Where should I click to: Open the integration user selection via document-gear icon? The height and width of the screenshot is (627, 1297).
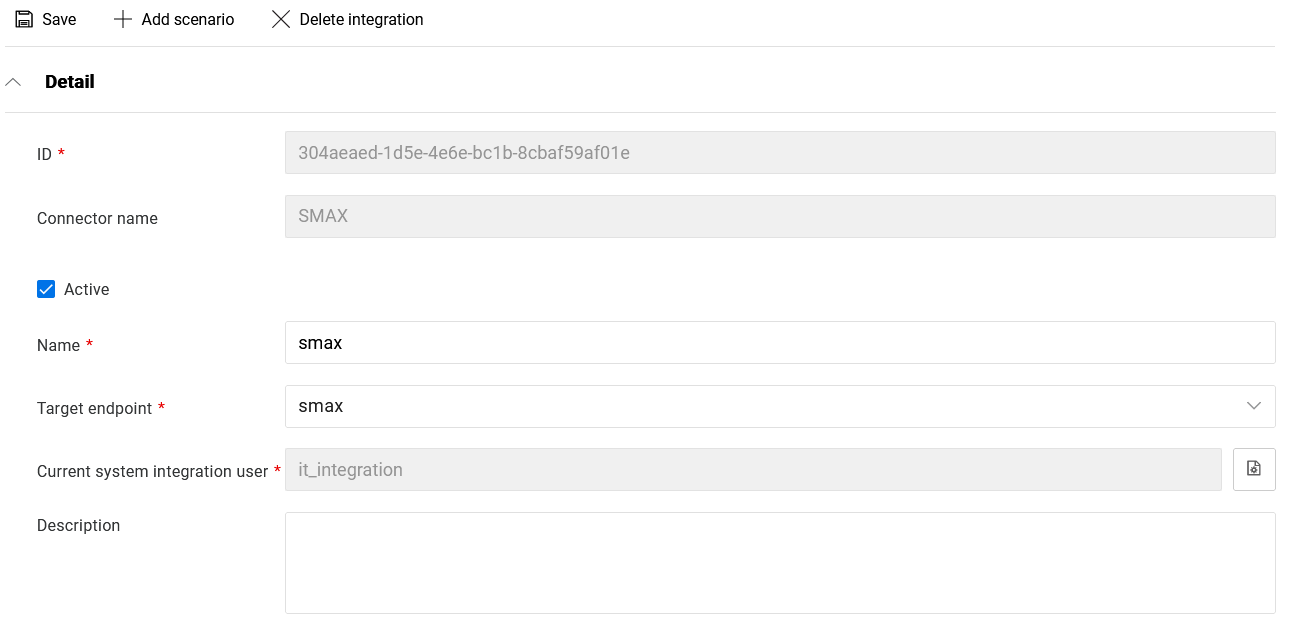point(1254,469)
